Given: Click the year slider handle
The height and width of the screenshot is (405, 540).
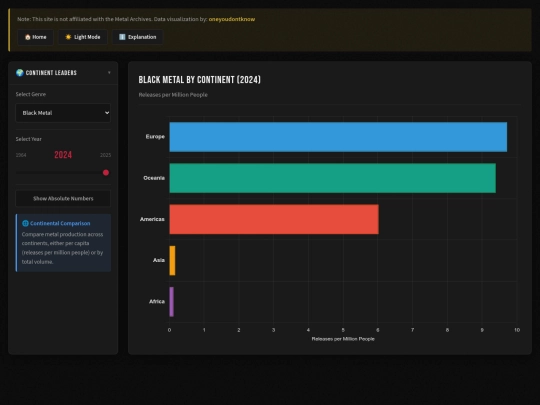Looking at the screenshot, I should coord(106,173).
